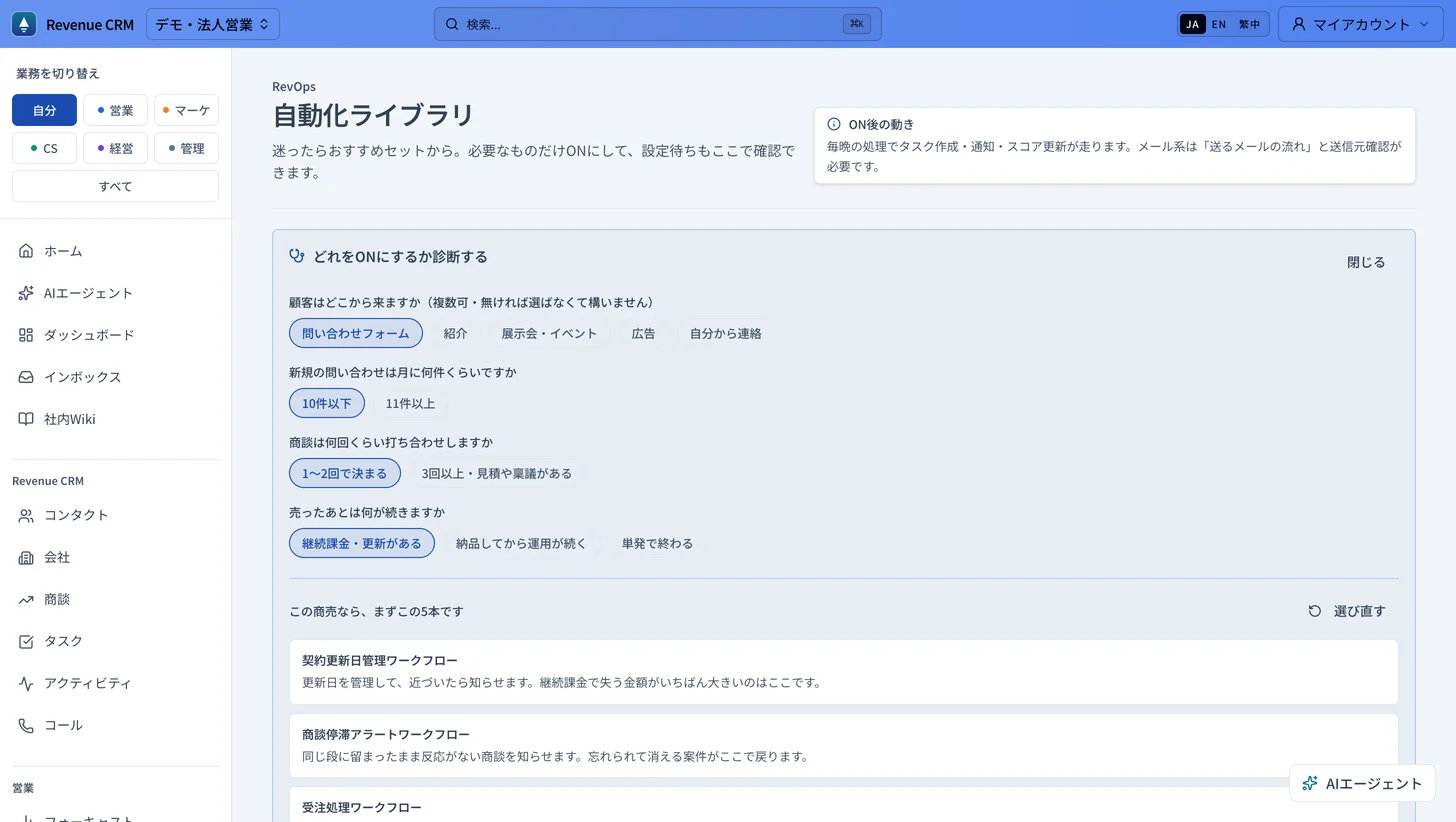Select the 11件以上 option
Viewport: 1456px width, 822px height.
pos(410,403)
